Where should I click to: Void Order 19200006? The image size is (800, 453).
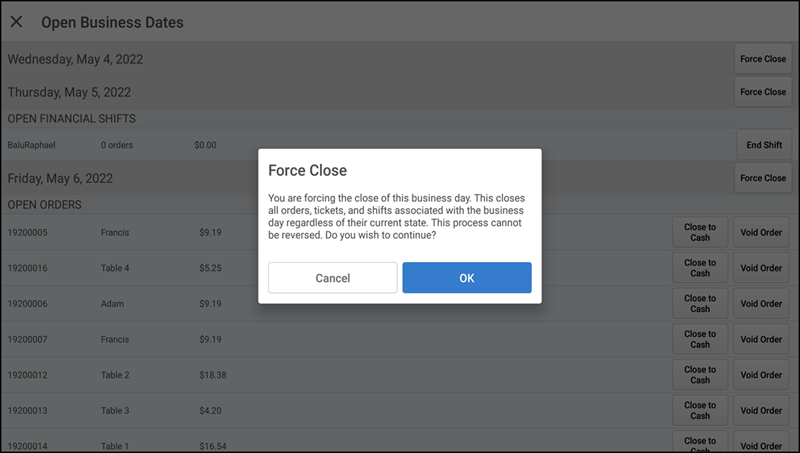[x=761, y=304]
